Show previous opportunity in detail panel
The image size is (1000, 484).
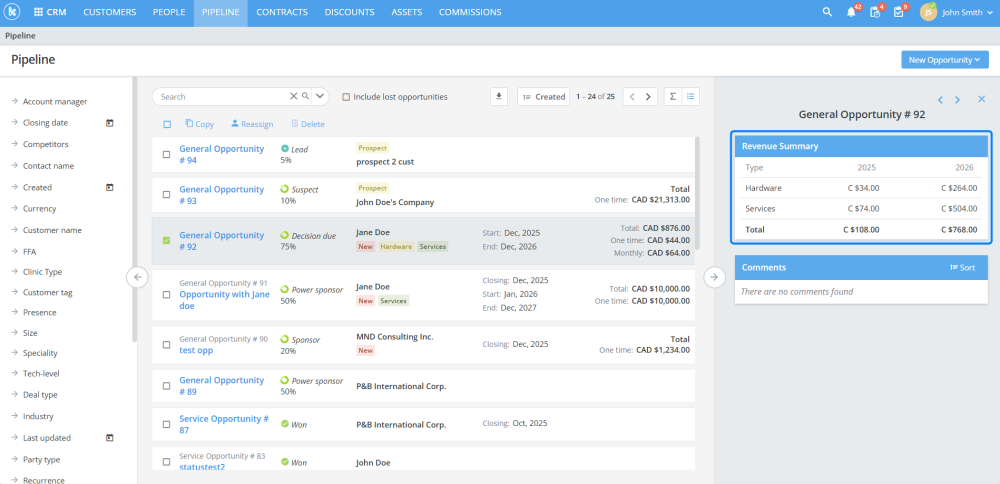(940, 99)
